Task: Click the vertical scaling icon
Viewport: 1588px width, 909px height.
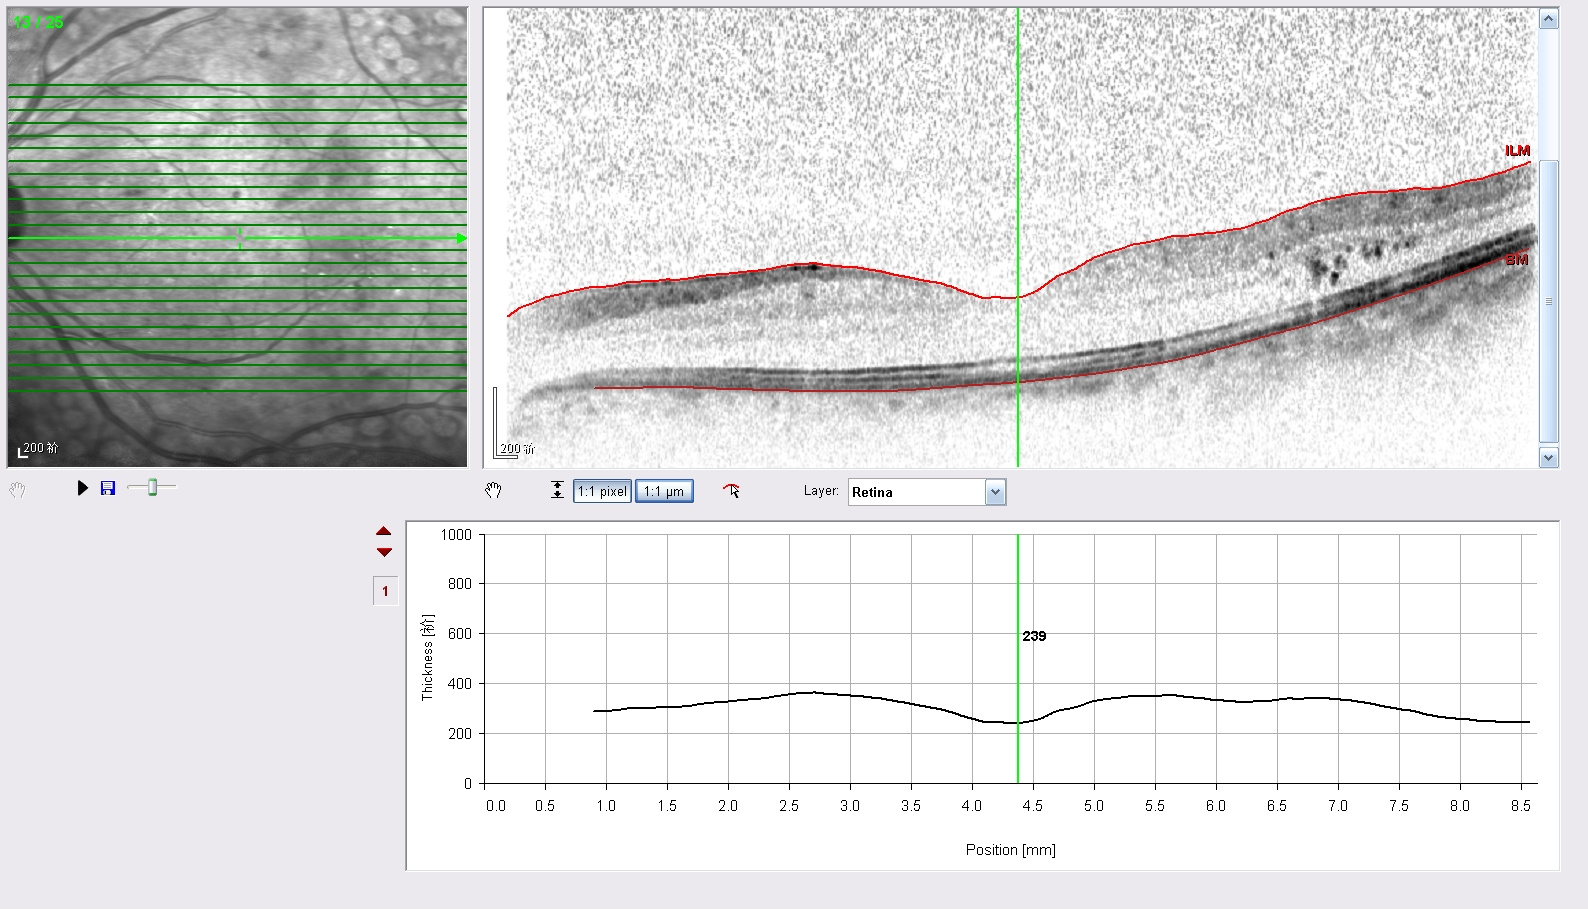Action: 557,490
